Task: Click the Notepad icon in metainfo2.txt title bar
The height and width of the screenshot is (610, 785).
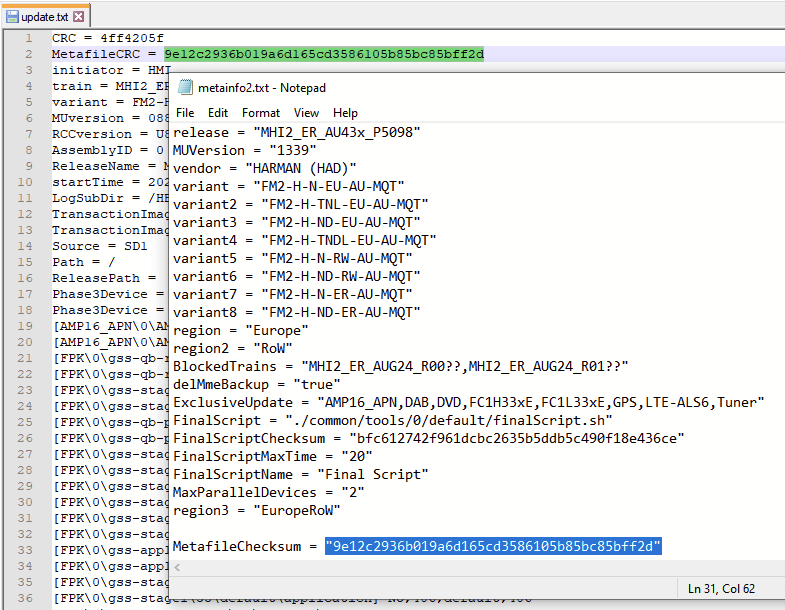Action: tap(185, 87)
